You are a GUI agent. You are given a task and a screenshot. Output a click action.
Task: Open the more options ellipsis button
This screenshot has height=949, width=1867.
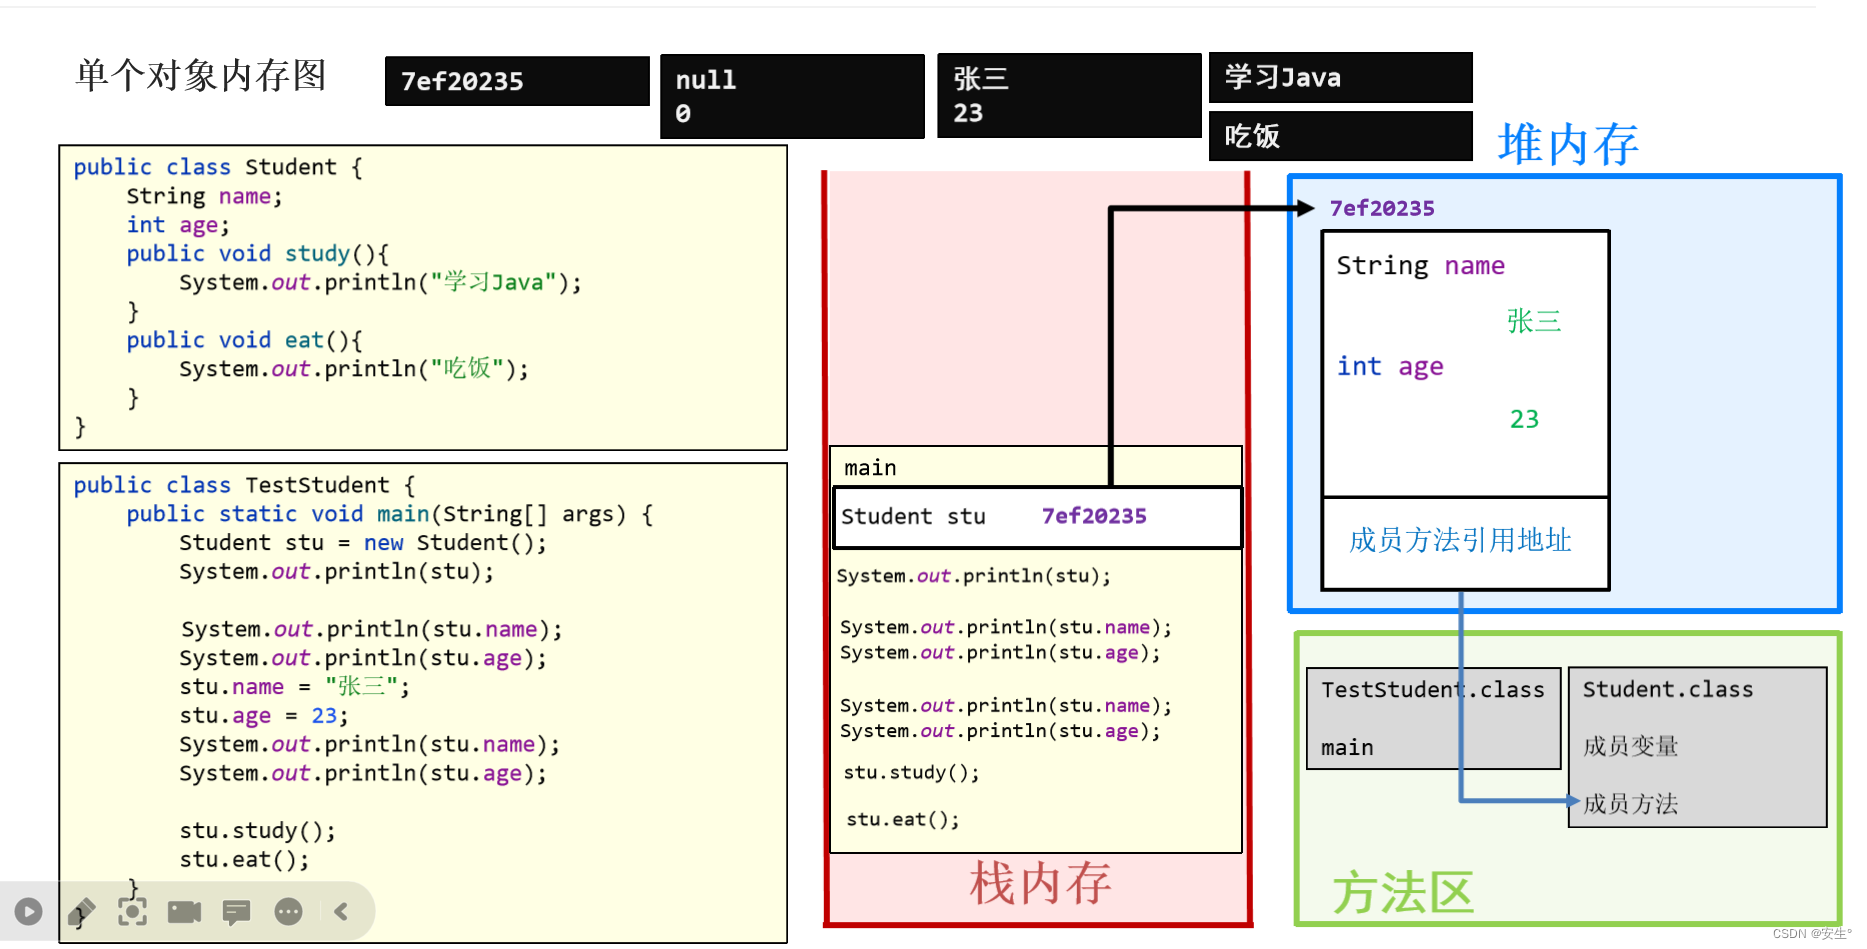pyautogui.click(x=288, y=911)
